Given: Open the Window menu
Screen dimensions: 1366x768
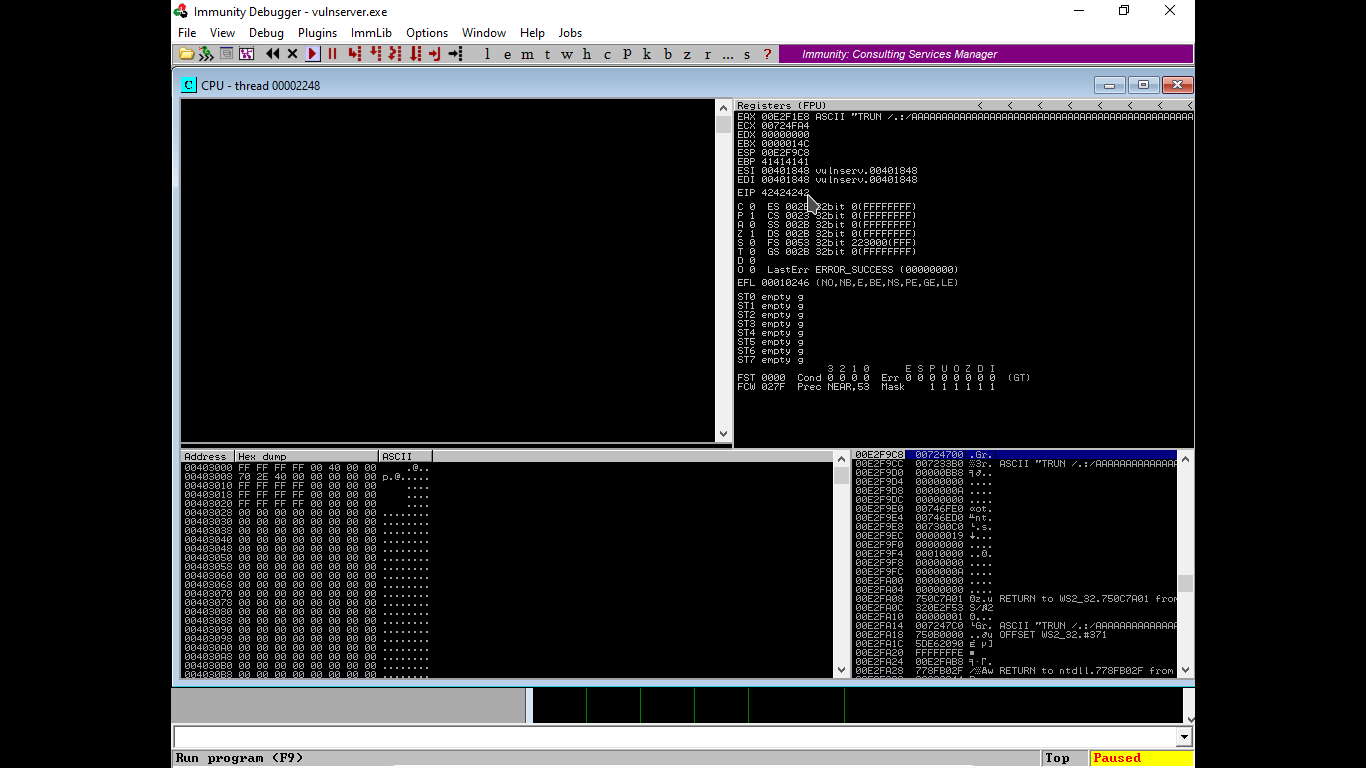Looking at the screenshot, I should point(484,33).
